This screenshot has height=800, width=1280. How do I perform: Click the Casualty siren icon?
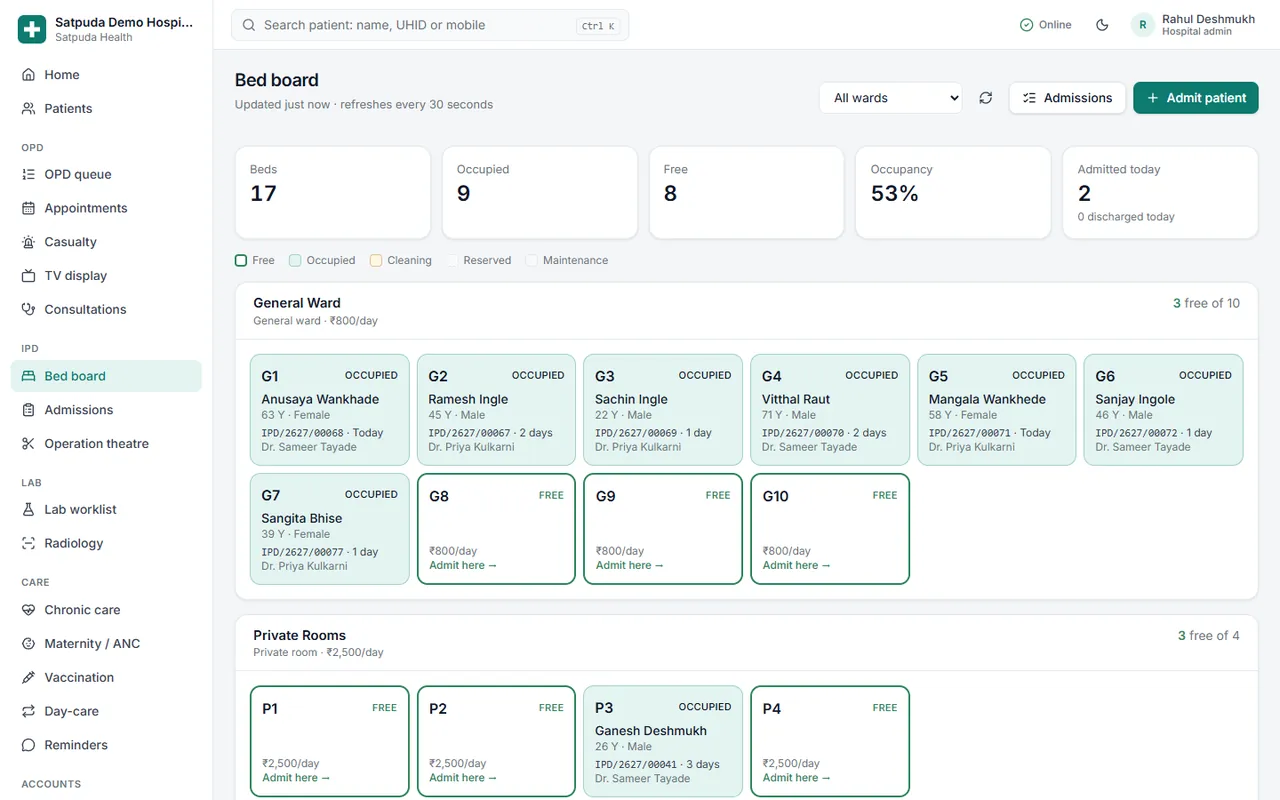tap(28, 243)
